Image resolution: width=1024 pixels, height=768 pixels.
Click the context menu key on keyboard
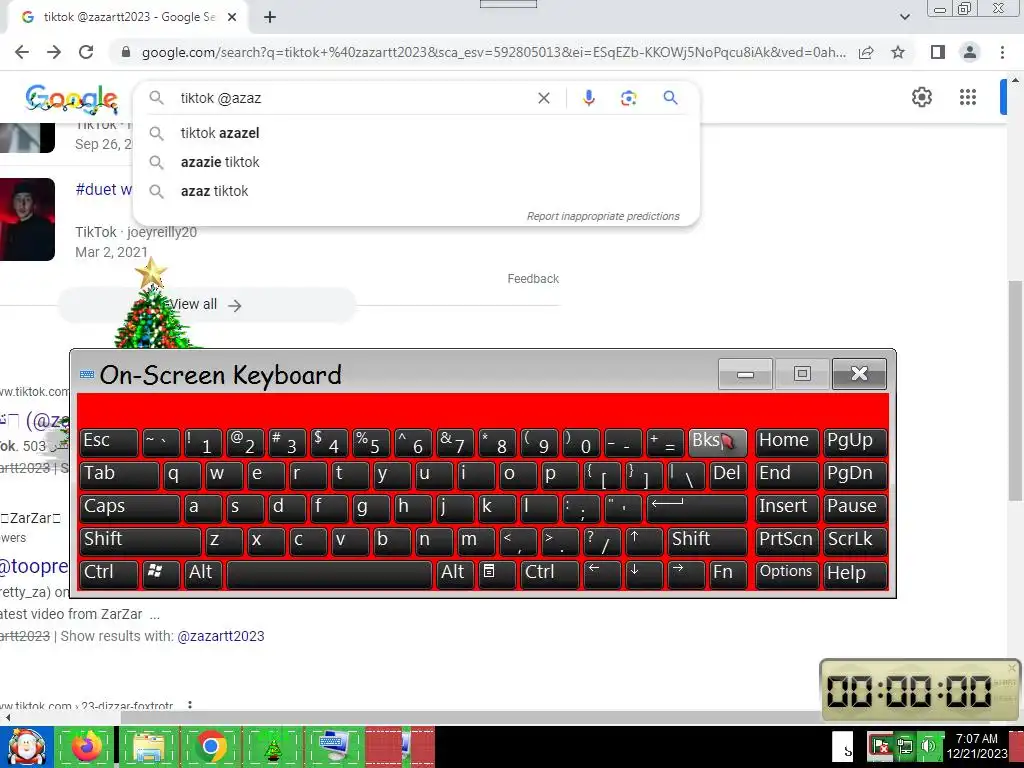[496, 574]
